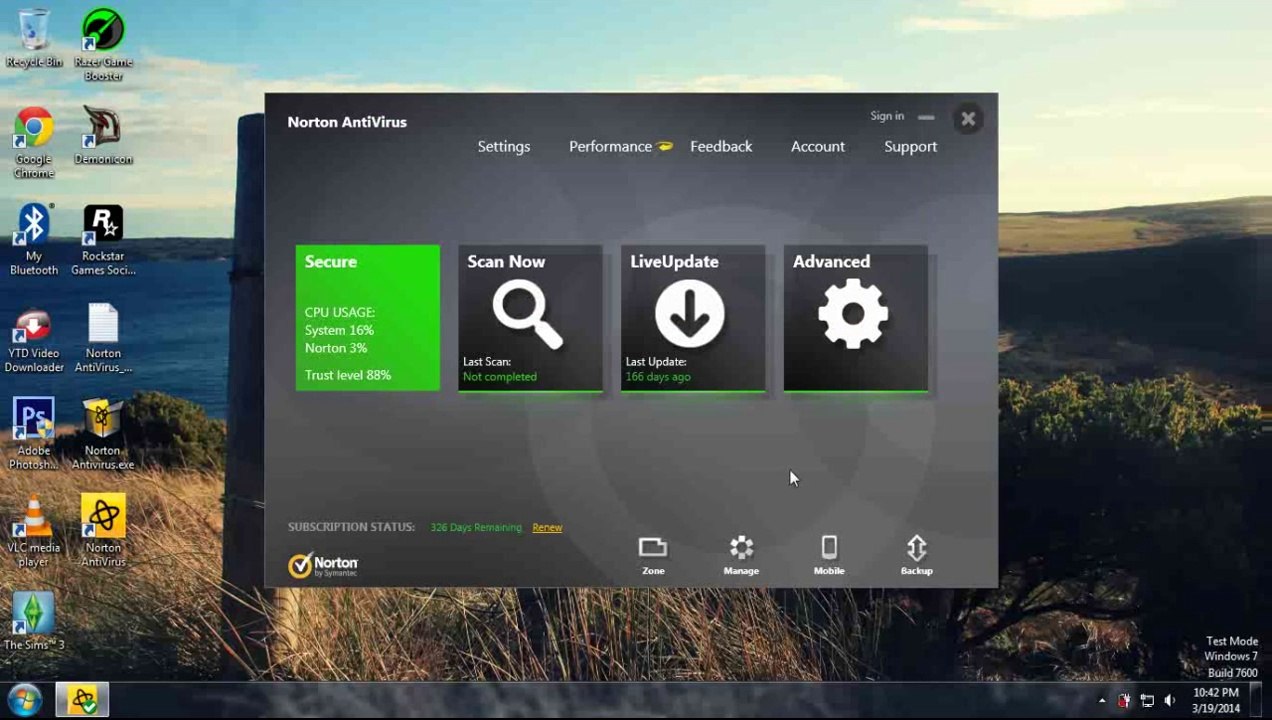This screenshot has width=1272, height=720.
Task: Click the Norton taskbar button
Action: click(82, 699)
